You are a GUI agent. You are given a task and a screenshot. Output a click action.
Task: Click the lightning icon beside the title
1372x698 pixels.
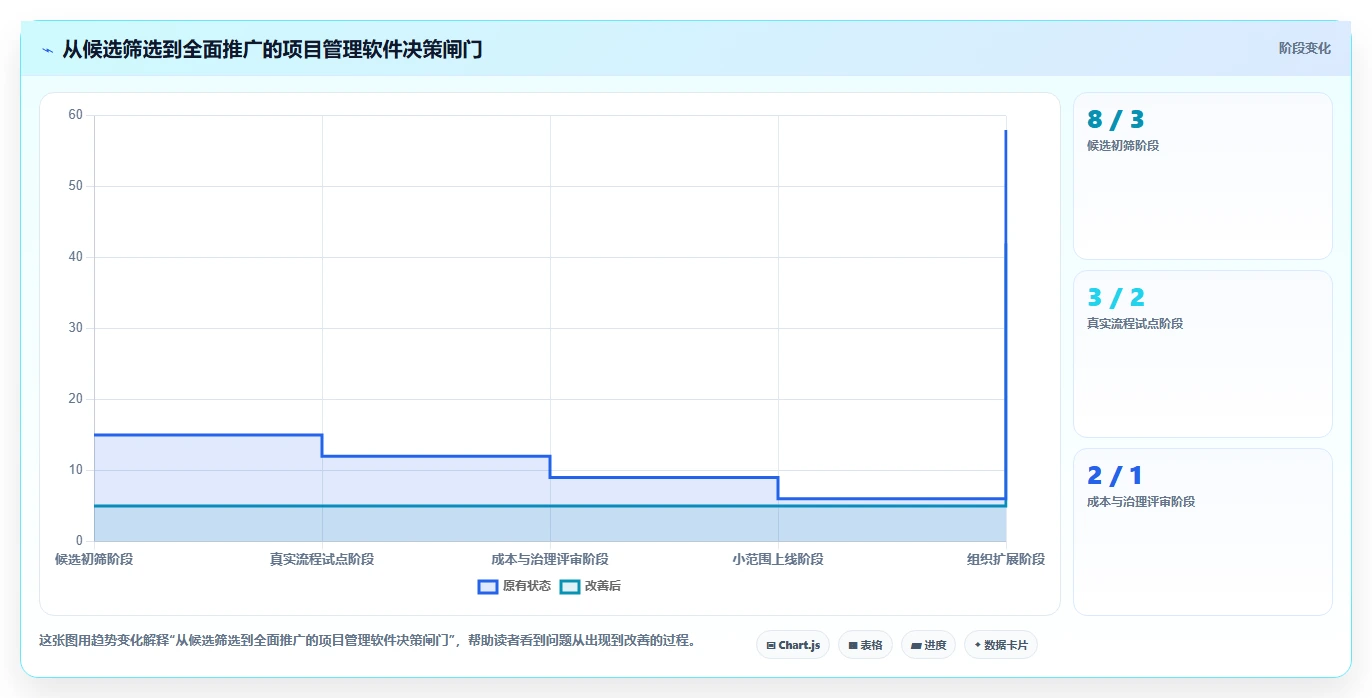(x=48, y=50)
